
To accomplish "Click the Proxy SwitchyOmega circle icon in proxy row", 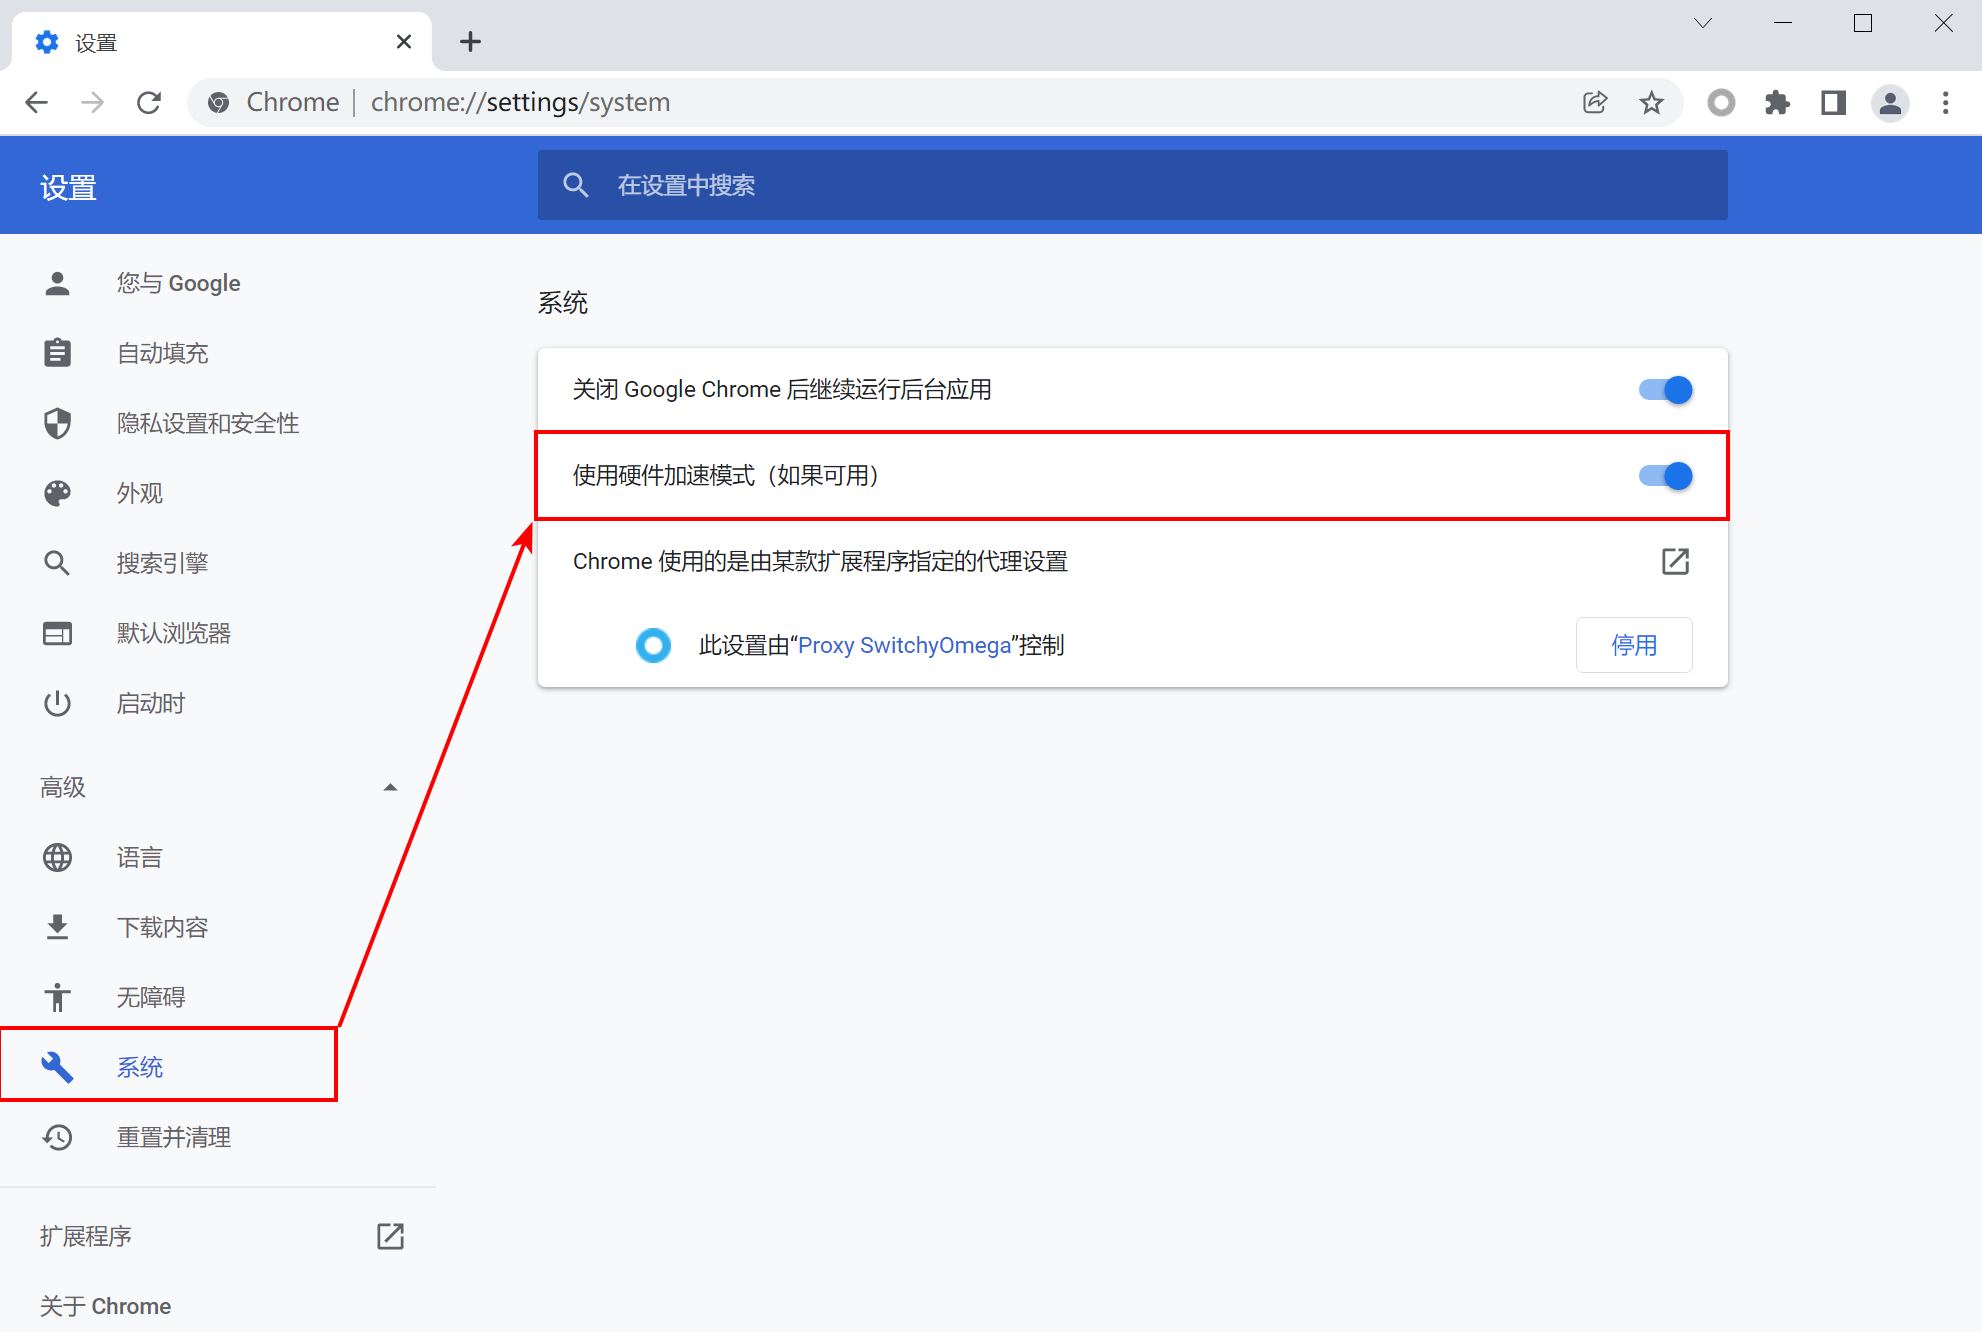I will (654, 645).
